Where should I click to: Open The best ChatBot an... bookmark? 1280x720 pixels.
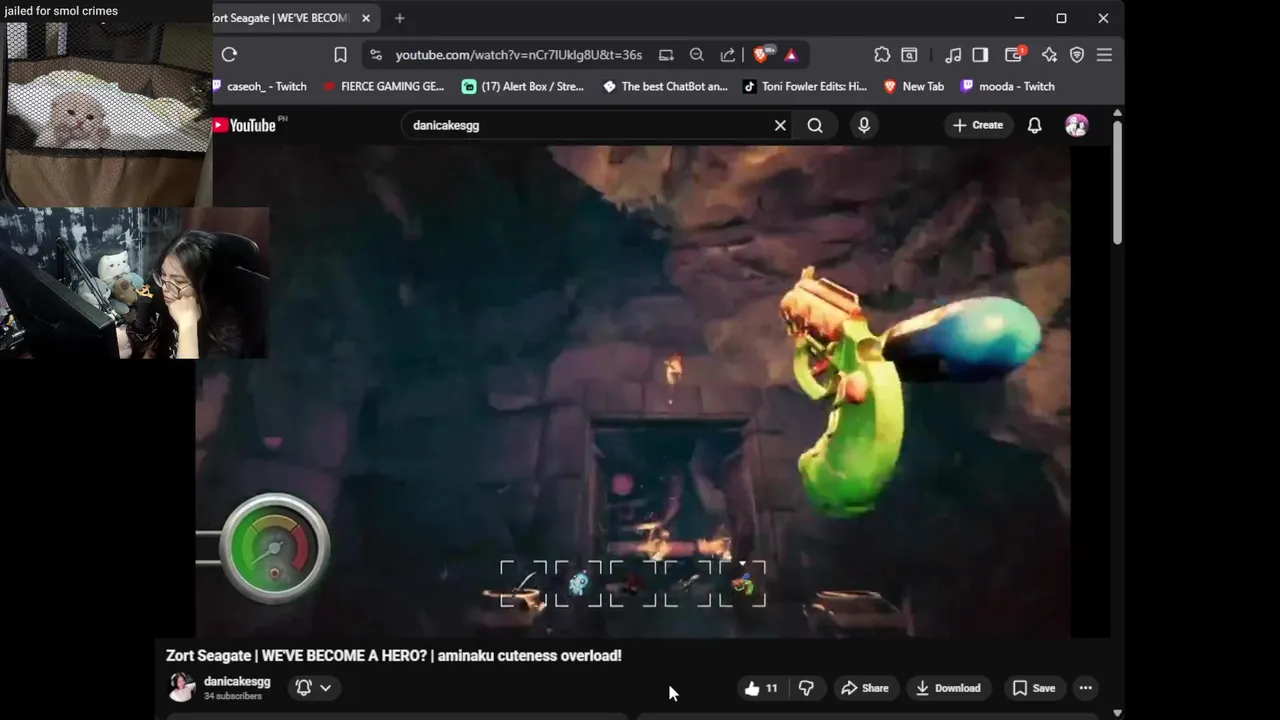[665, 86]
